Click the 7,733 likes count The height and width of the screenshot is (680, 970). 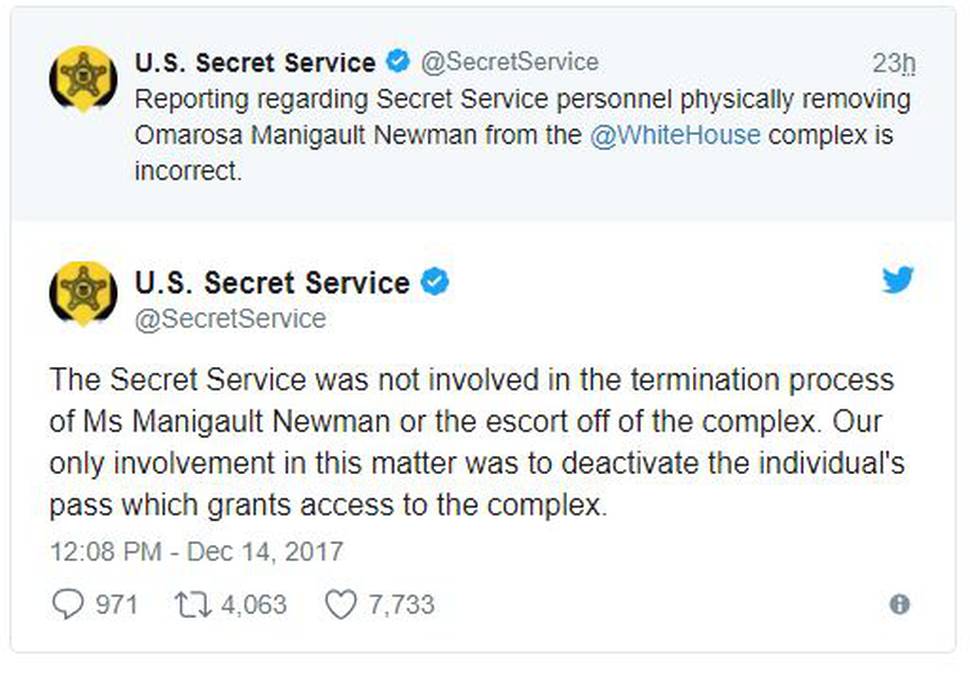coord(401,605)
